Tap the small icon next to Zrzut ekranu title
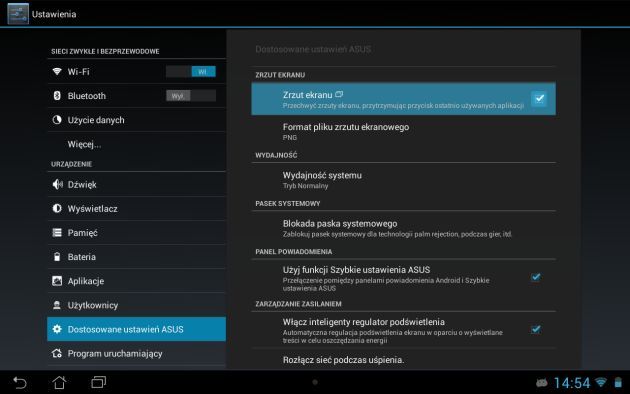The width and height of the screenshot is (630, 394). click(339, 94)
